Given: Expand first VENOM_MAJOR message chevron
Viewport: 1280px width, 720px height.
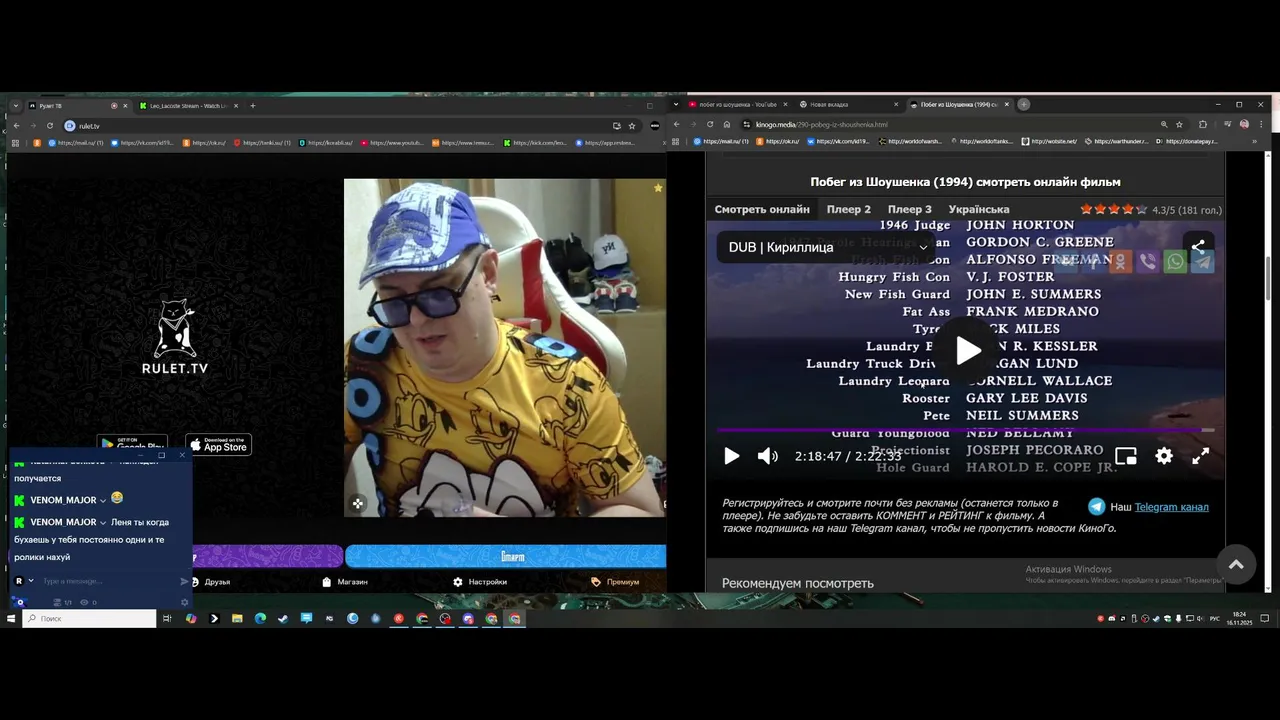Looking at the screenshot, I should coord(103,500).
